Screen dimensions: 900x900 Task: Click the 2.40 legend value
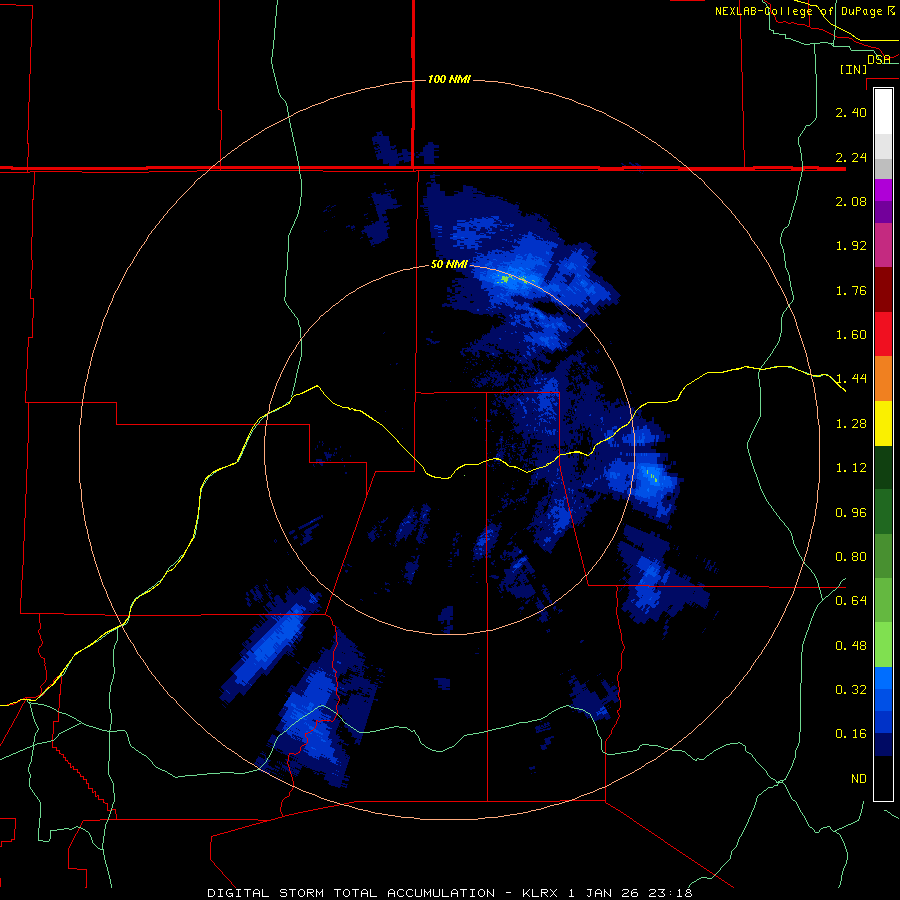point(851,112)
